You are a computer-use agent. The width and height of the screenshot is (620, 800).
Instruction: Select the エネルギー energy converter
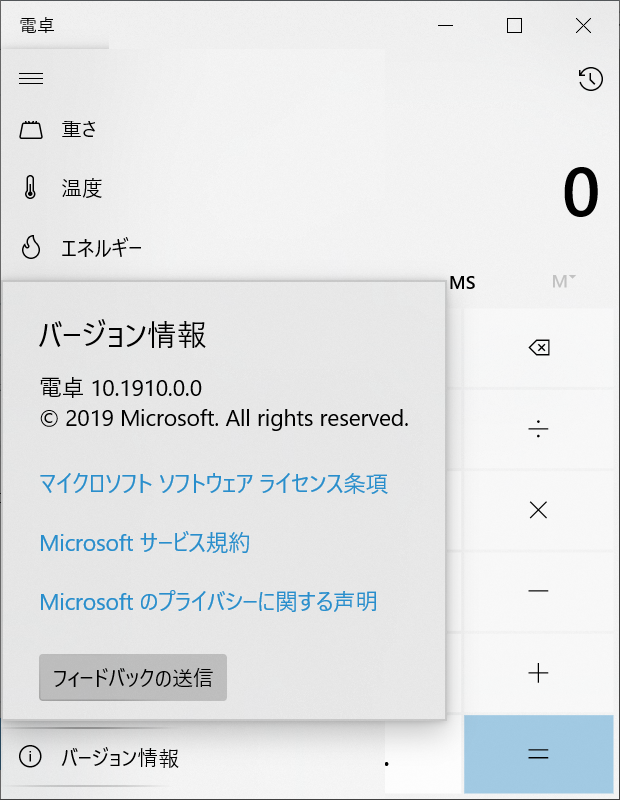click(x=193, y=248)
